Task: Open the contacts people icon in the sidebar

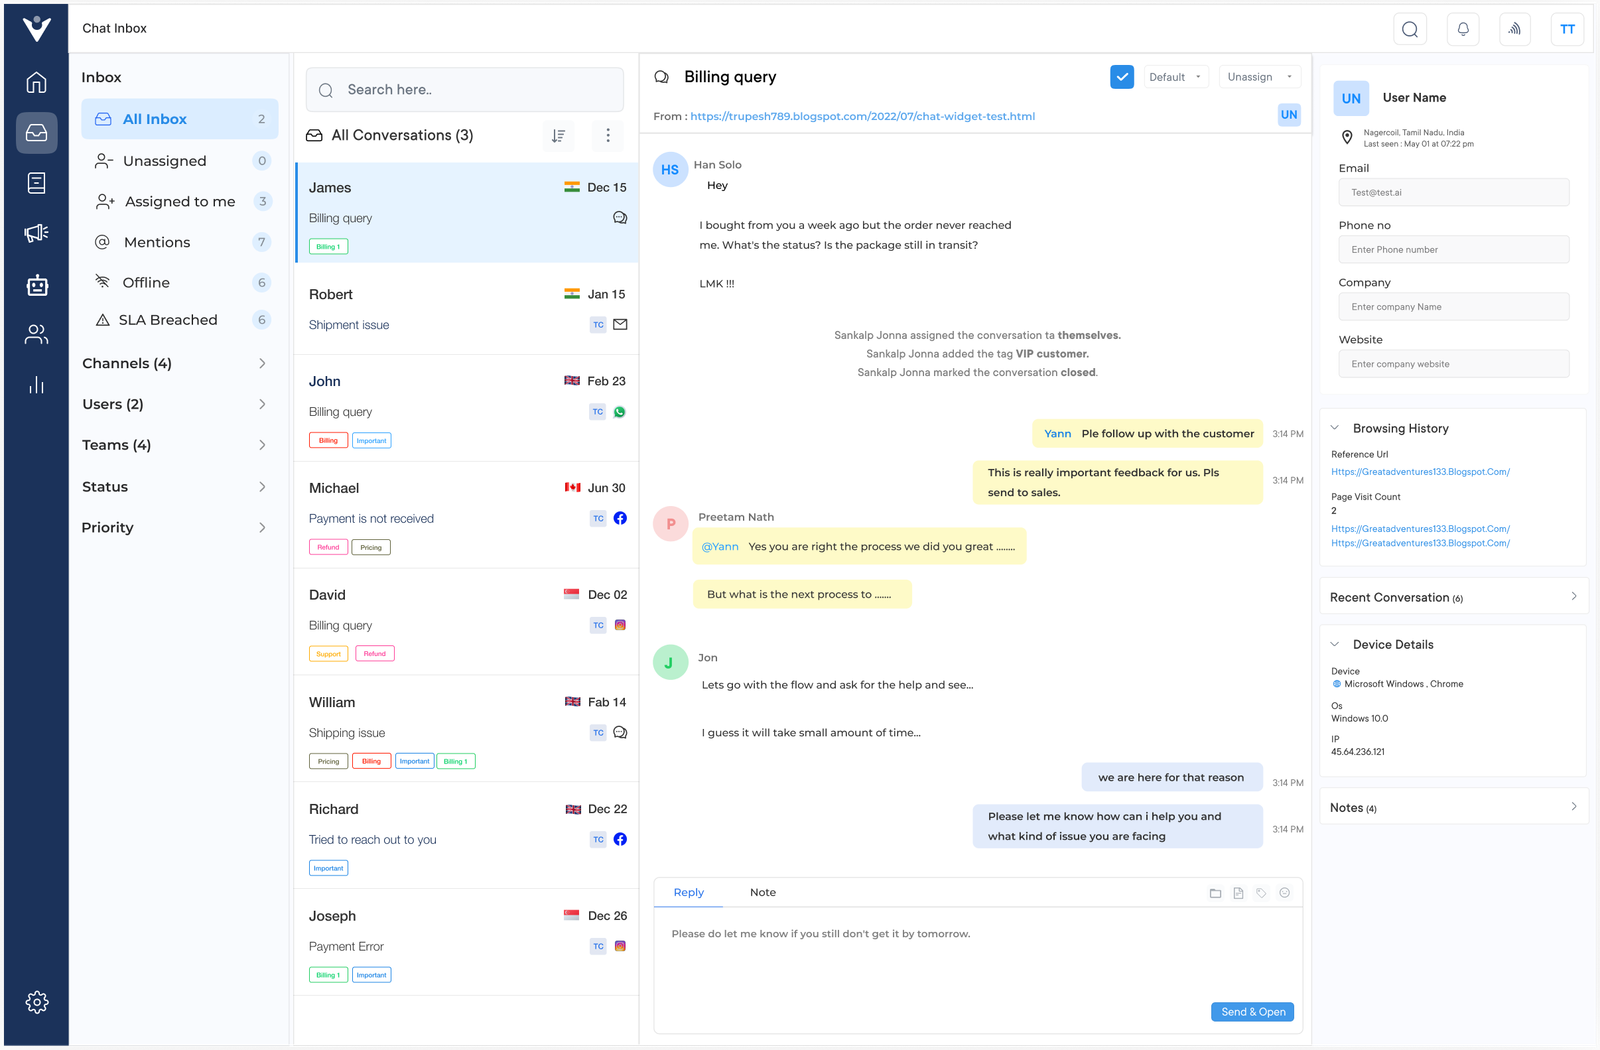Action: coord(37,335)
